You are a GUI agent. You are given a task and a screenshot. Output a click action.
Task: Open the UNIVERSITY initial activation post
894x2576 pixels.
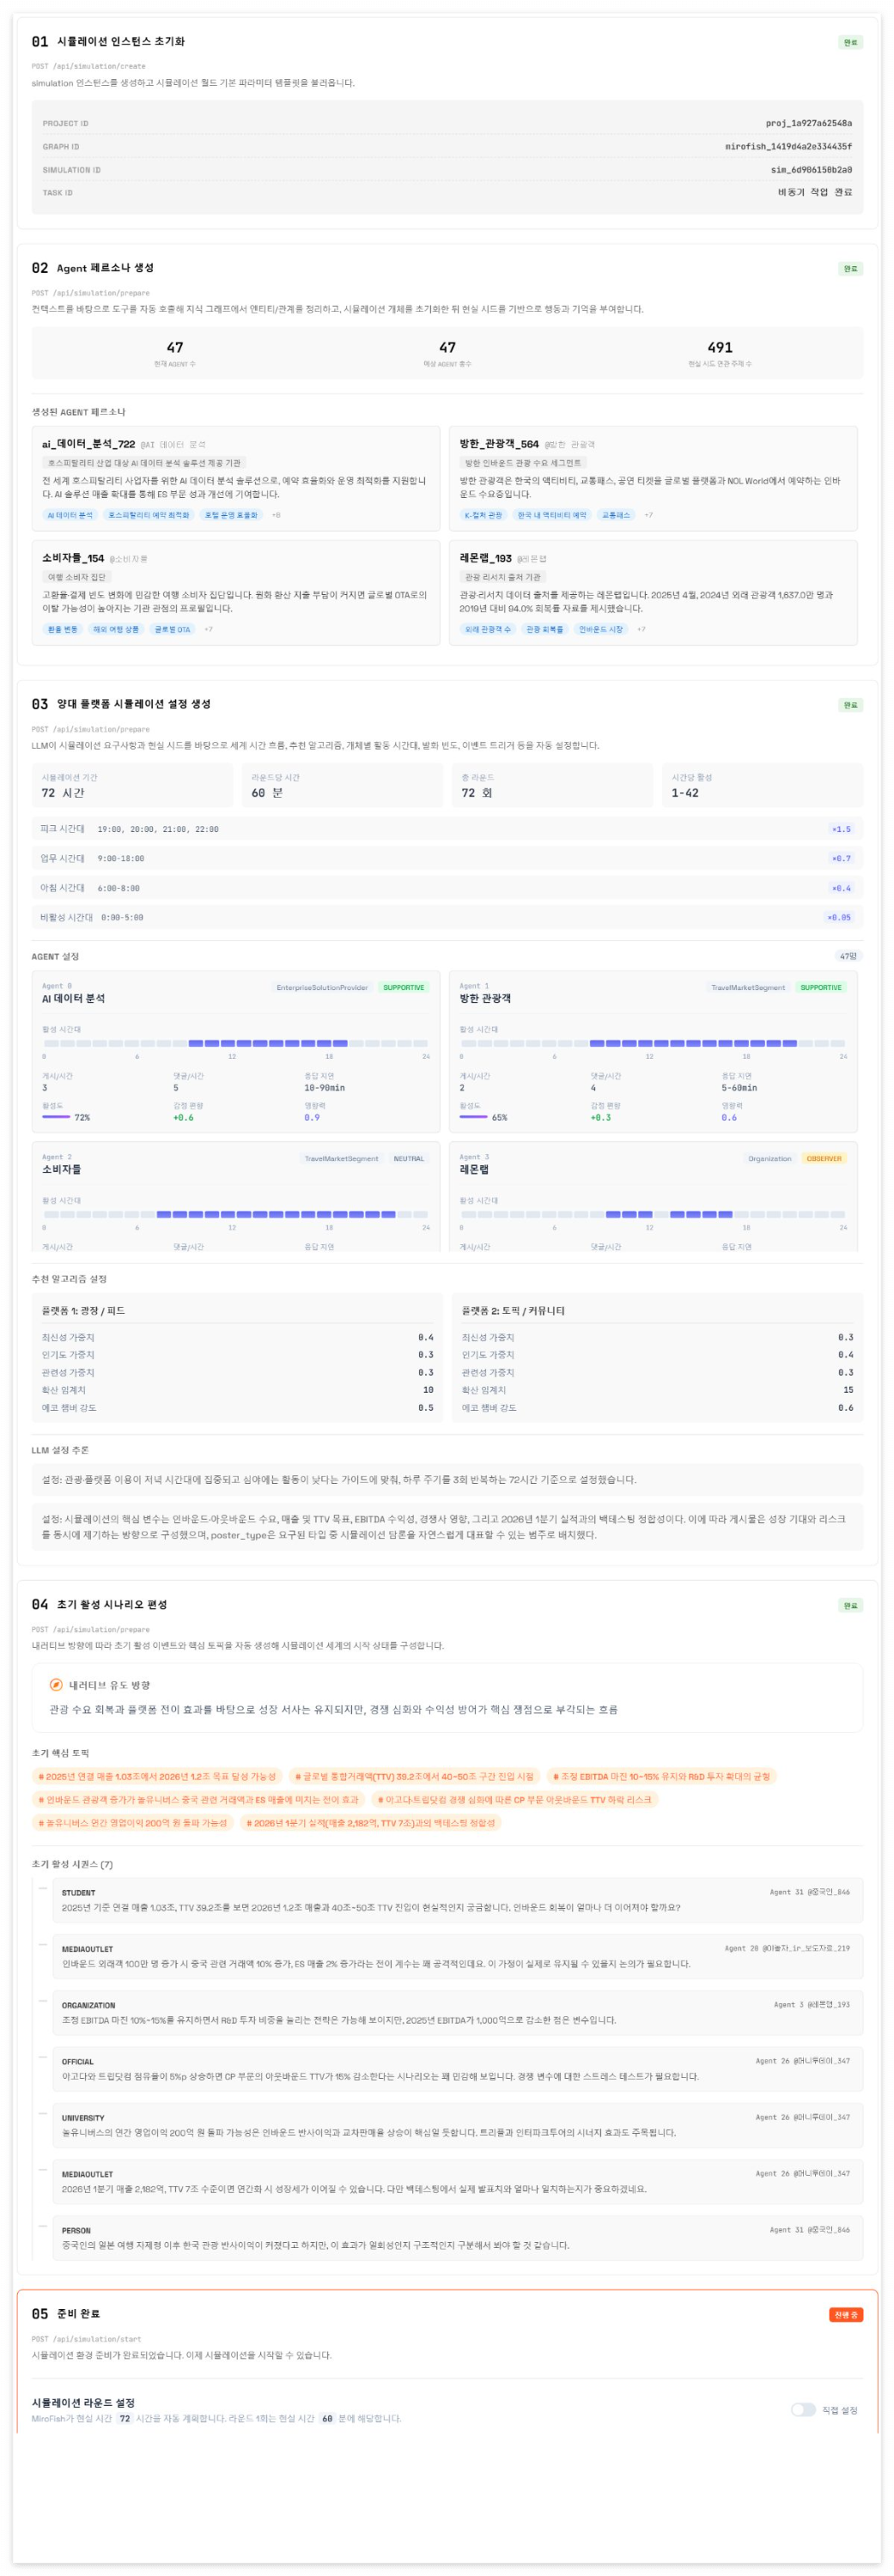tap(459, 2125)
